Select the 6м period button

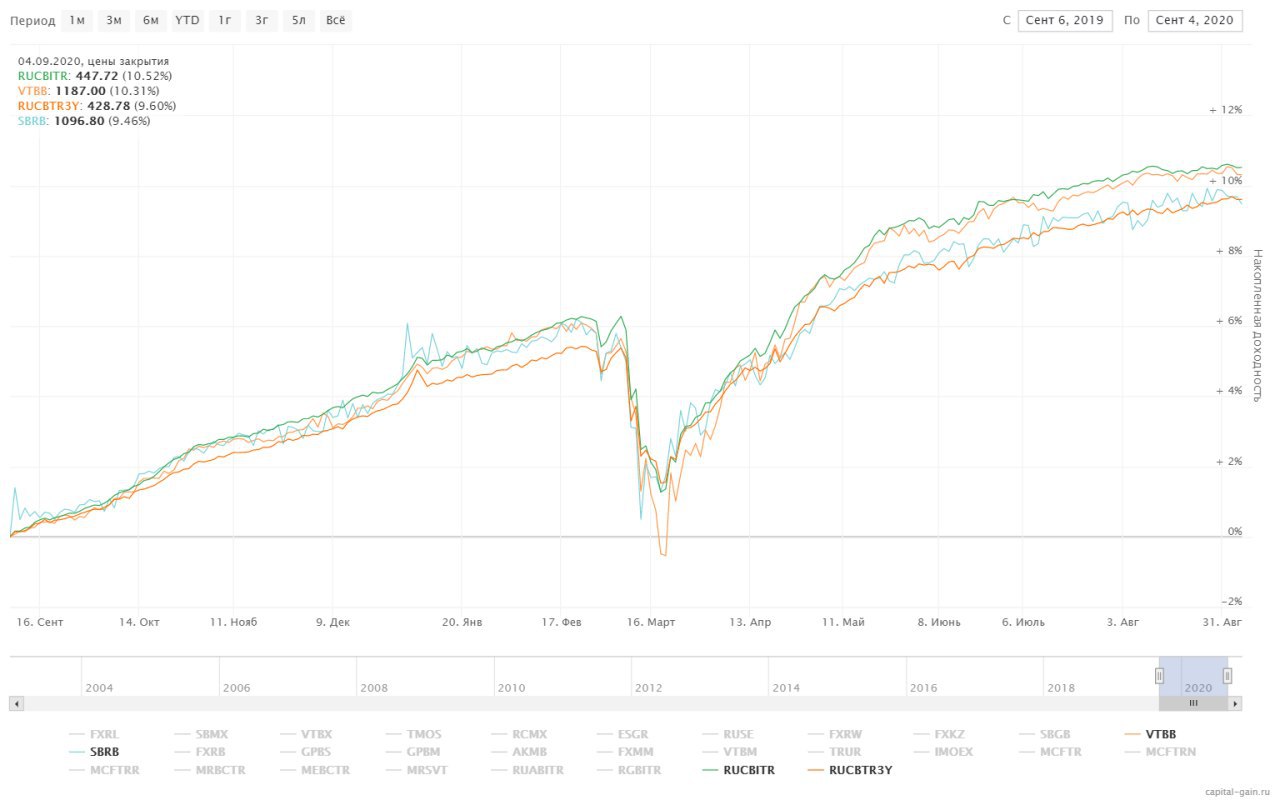pyautogui.click(x=150, y=20)
